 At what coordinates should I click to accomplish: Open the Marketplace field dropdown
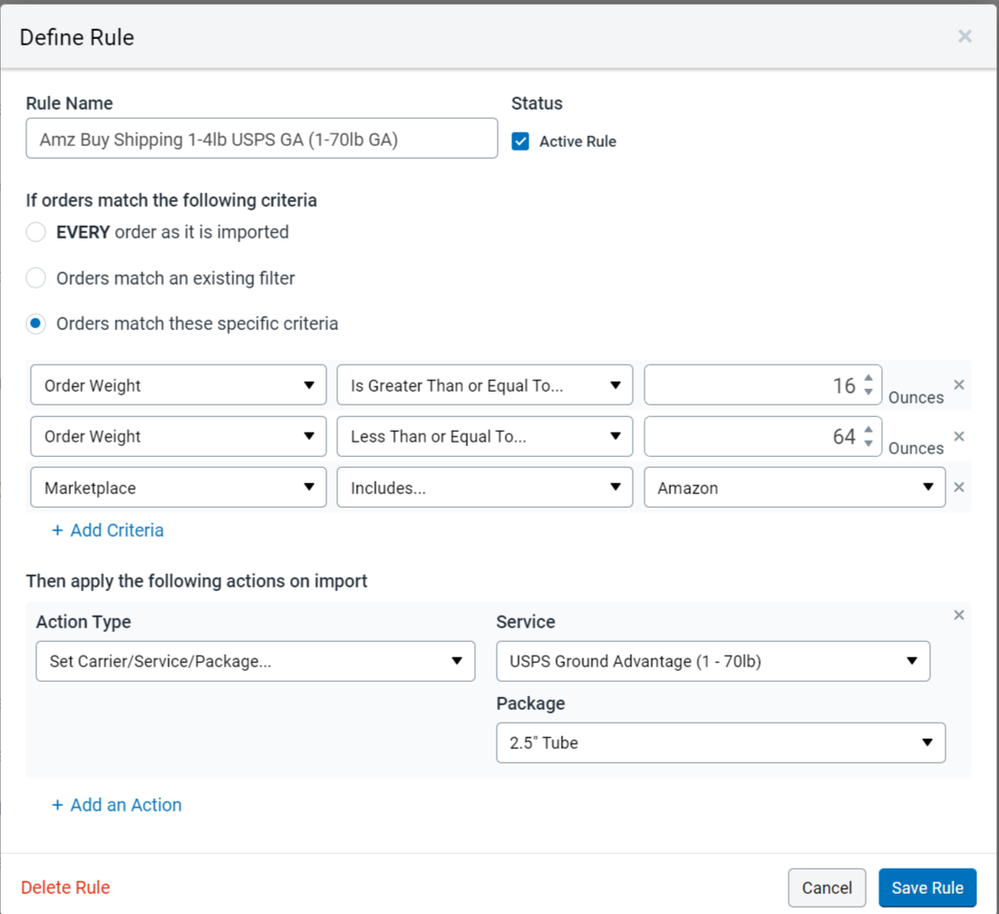(x=178, y=488)
